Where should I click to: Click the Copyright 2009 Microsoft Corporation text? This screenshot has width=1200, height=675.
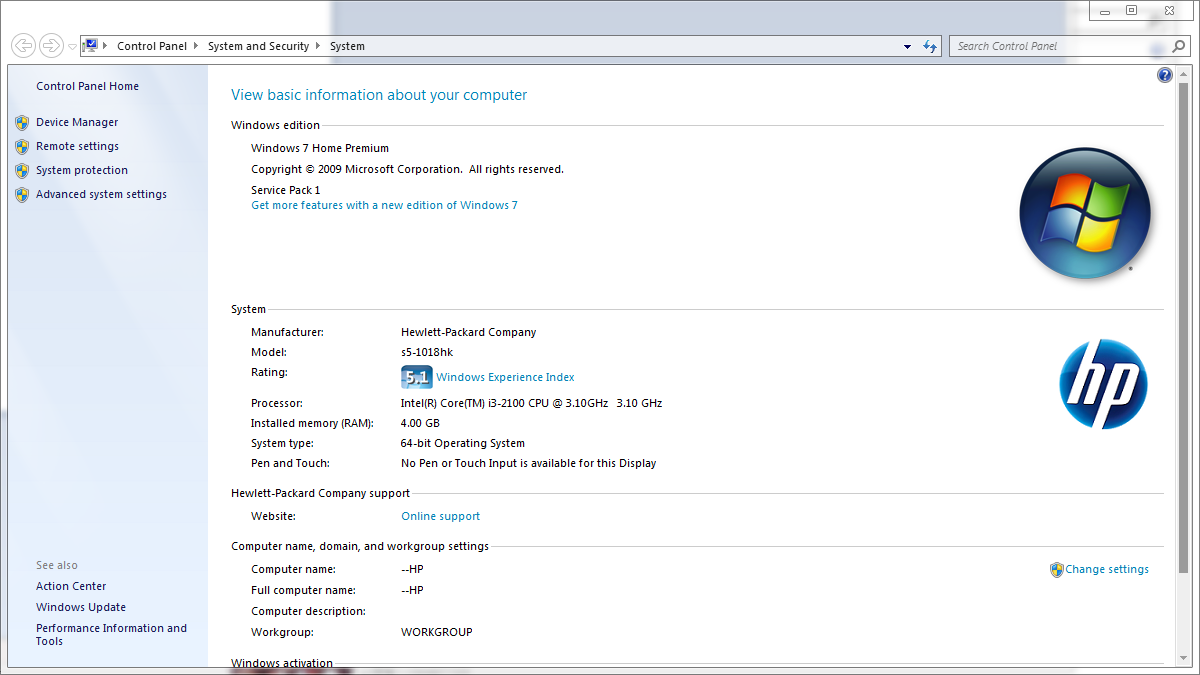pyautogui.click(x=407, y=169)
